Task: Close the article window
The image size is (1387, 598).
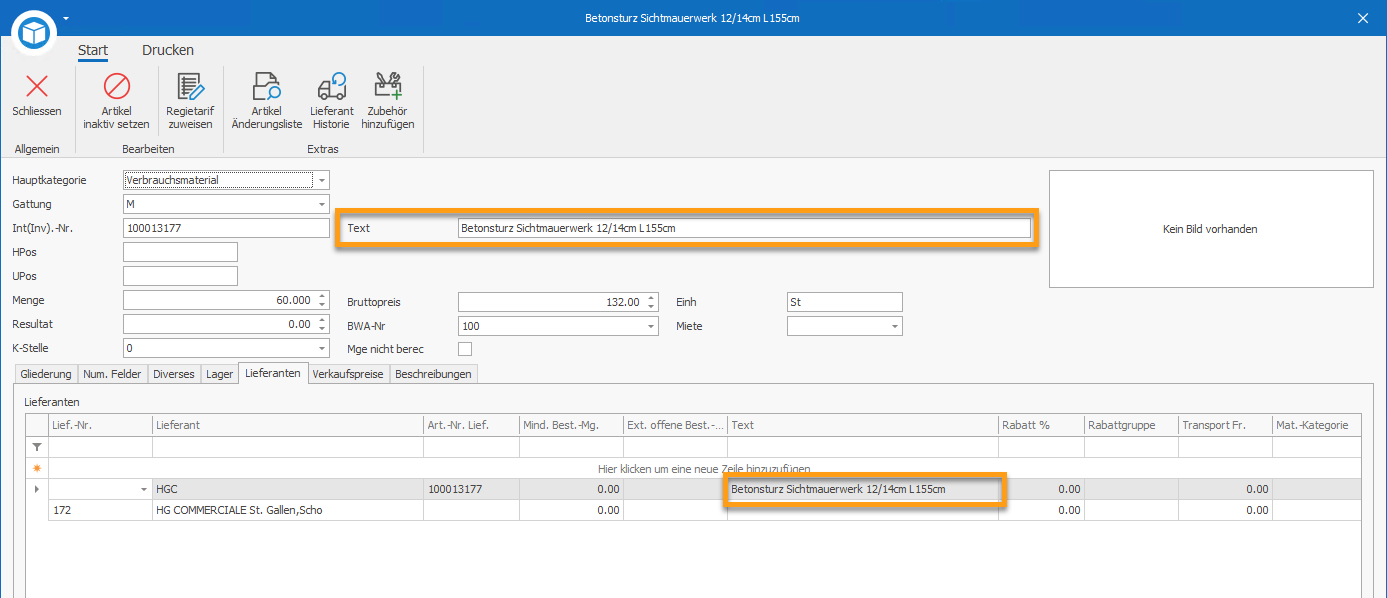Action: [1362, 18]
